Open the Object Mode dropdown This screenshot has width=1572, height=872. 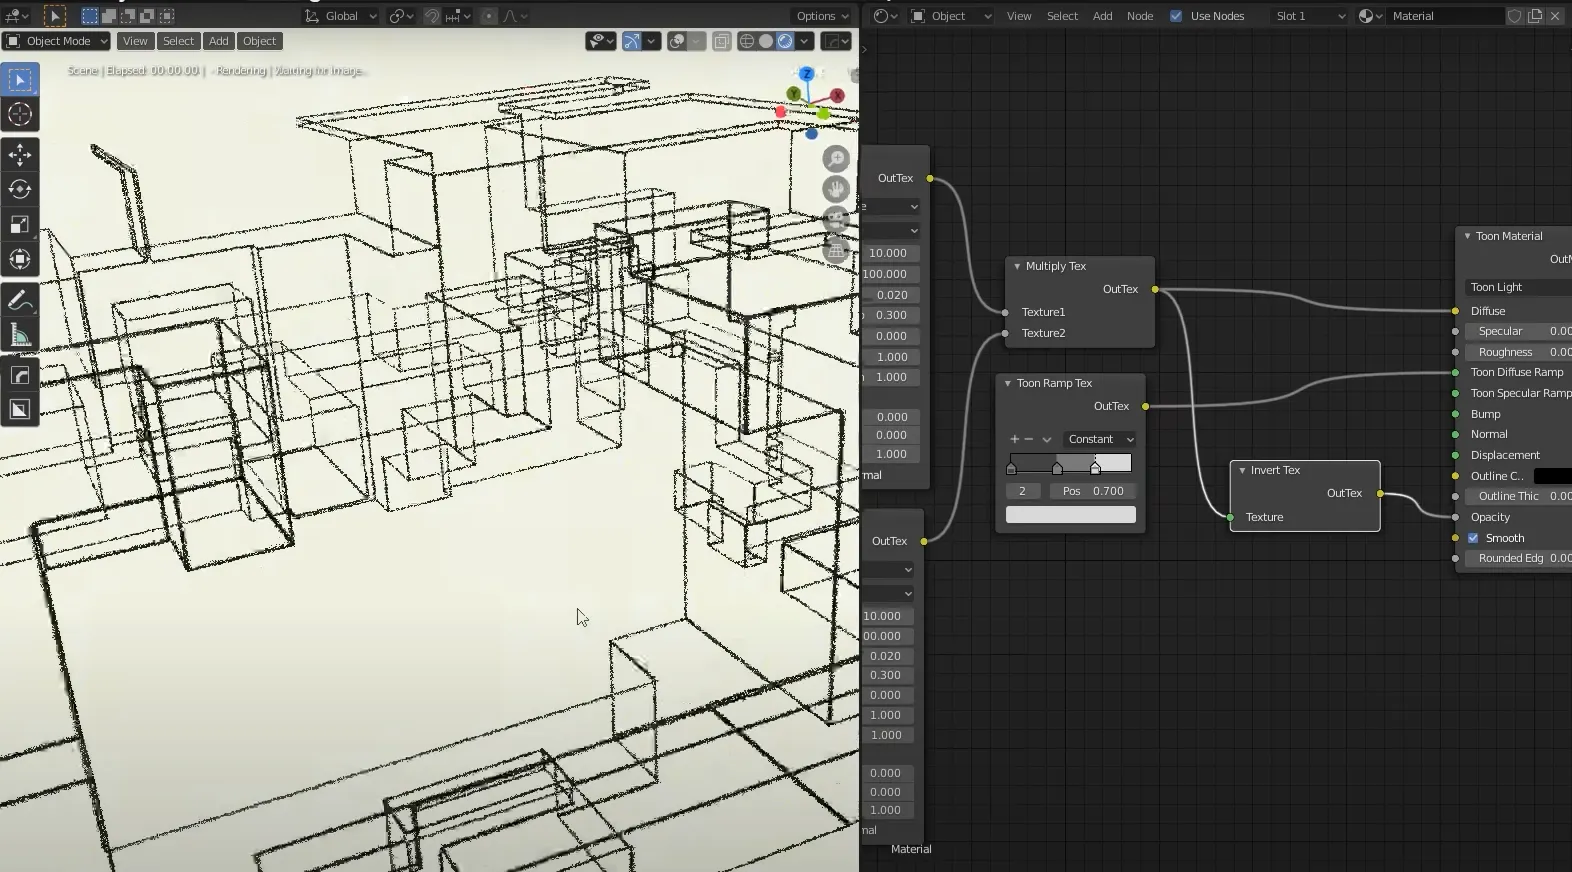[x=57, y=41]
